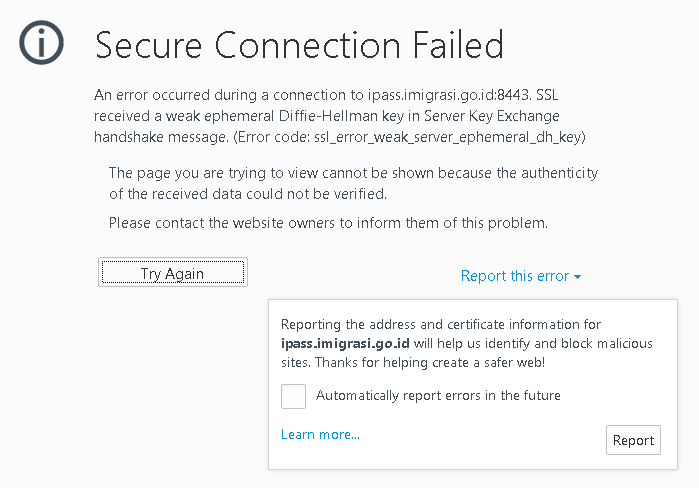The height and width of the screenshot is (488, 699).
Task: Click the ssl_error_weak_server_ephemeral_dh_key error code text
Action: pyautogui.click(x=448, y=137)
